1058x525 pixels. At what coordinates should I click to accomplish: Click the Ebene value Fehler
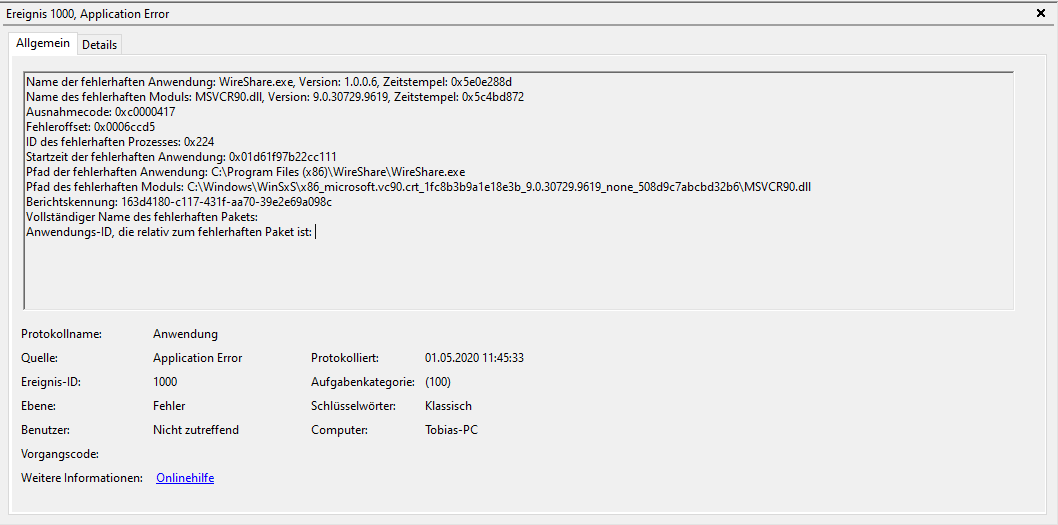(x=169, y=406)
